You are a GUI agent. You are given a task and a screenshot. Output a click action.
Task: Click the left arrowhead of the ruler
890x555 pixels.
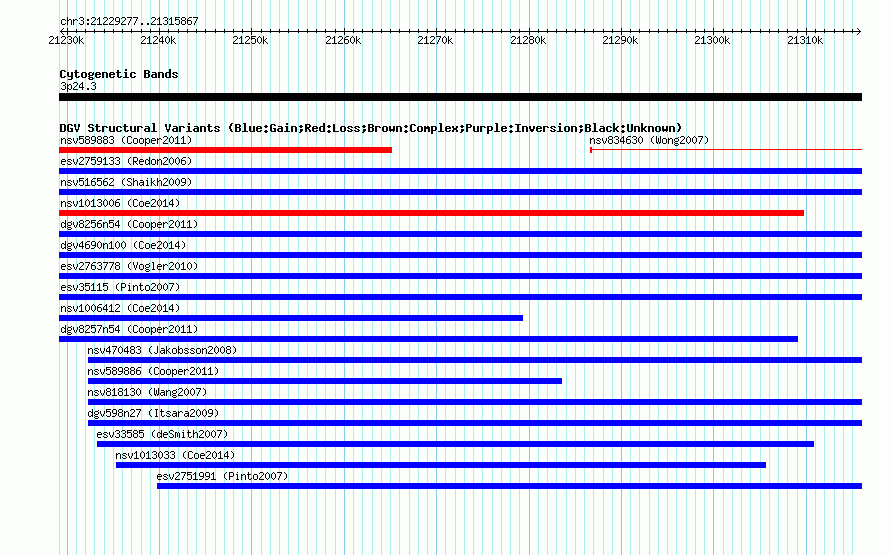point(62,31)
